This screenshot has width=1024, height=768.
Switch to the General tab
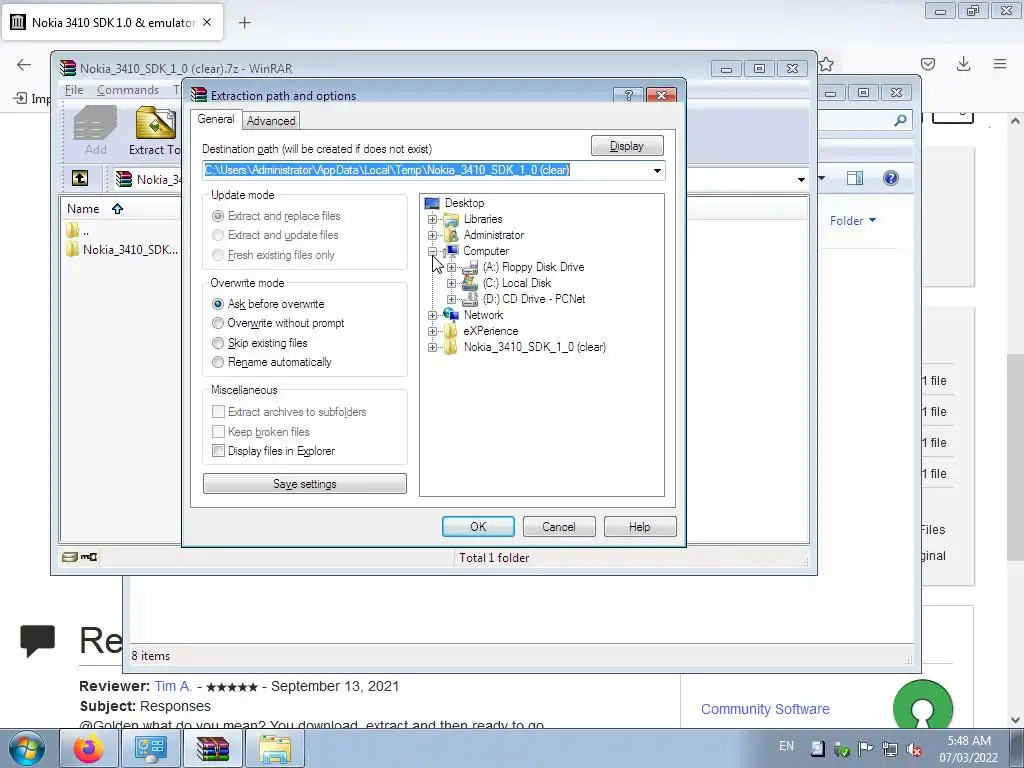point(216,119)
